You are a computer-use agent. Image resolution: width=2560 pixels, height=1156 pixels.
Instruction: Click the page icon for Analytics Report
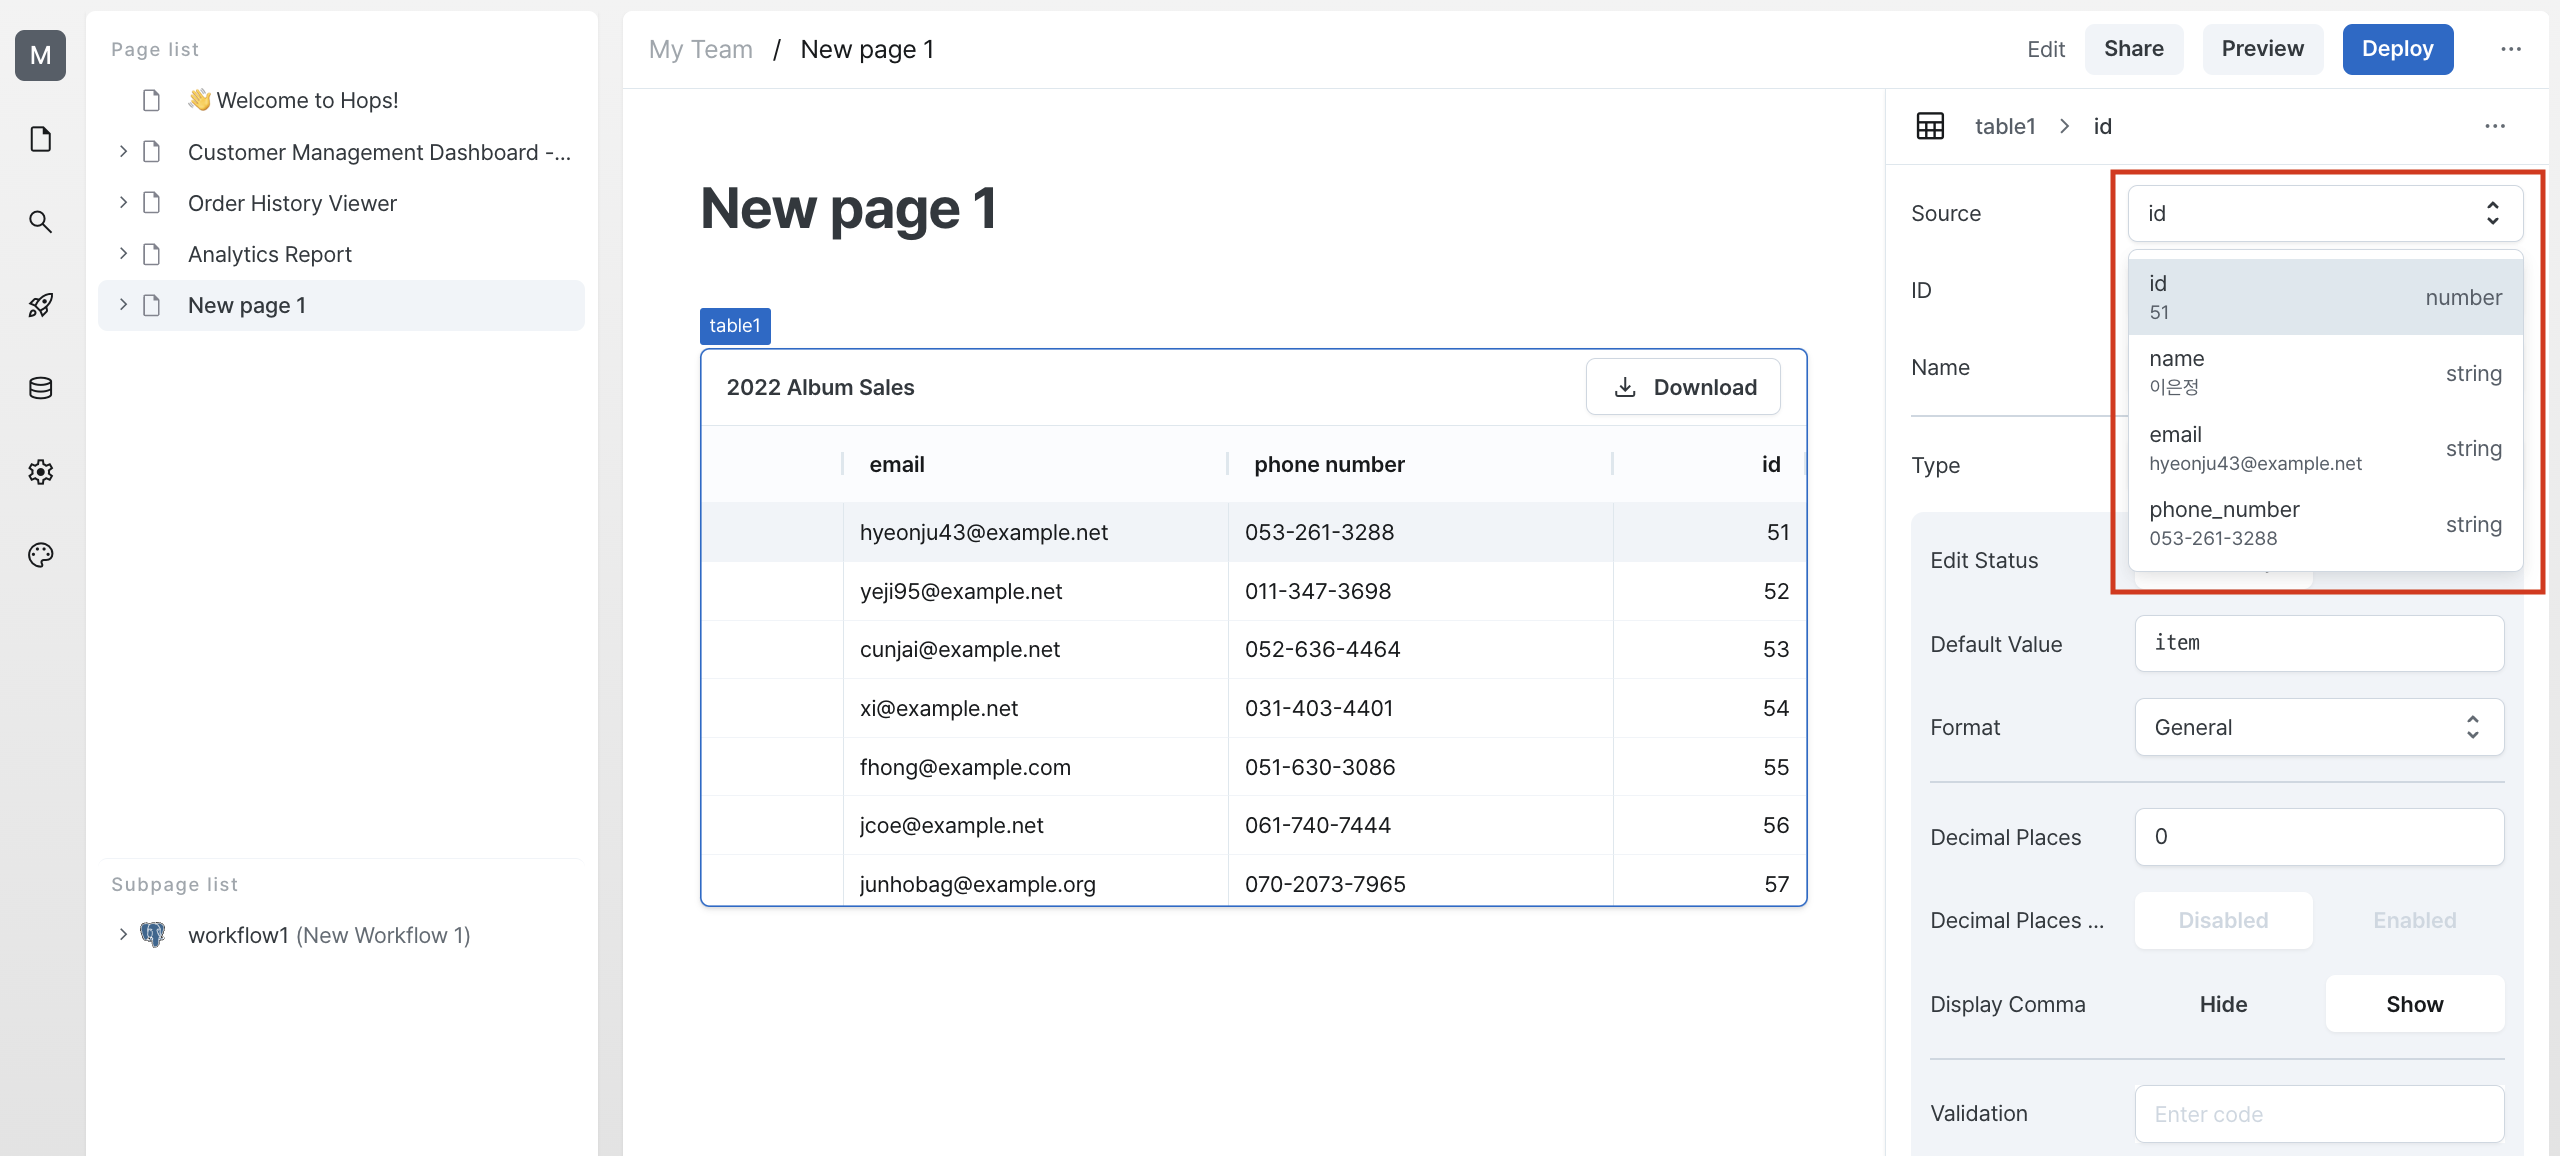tap(152, 254)
